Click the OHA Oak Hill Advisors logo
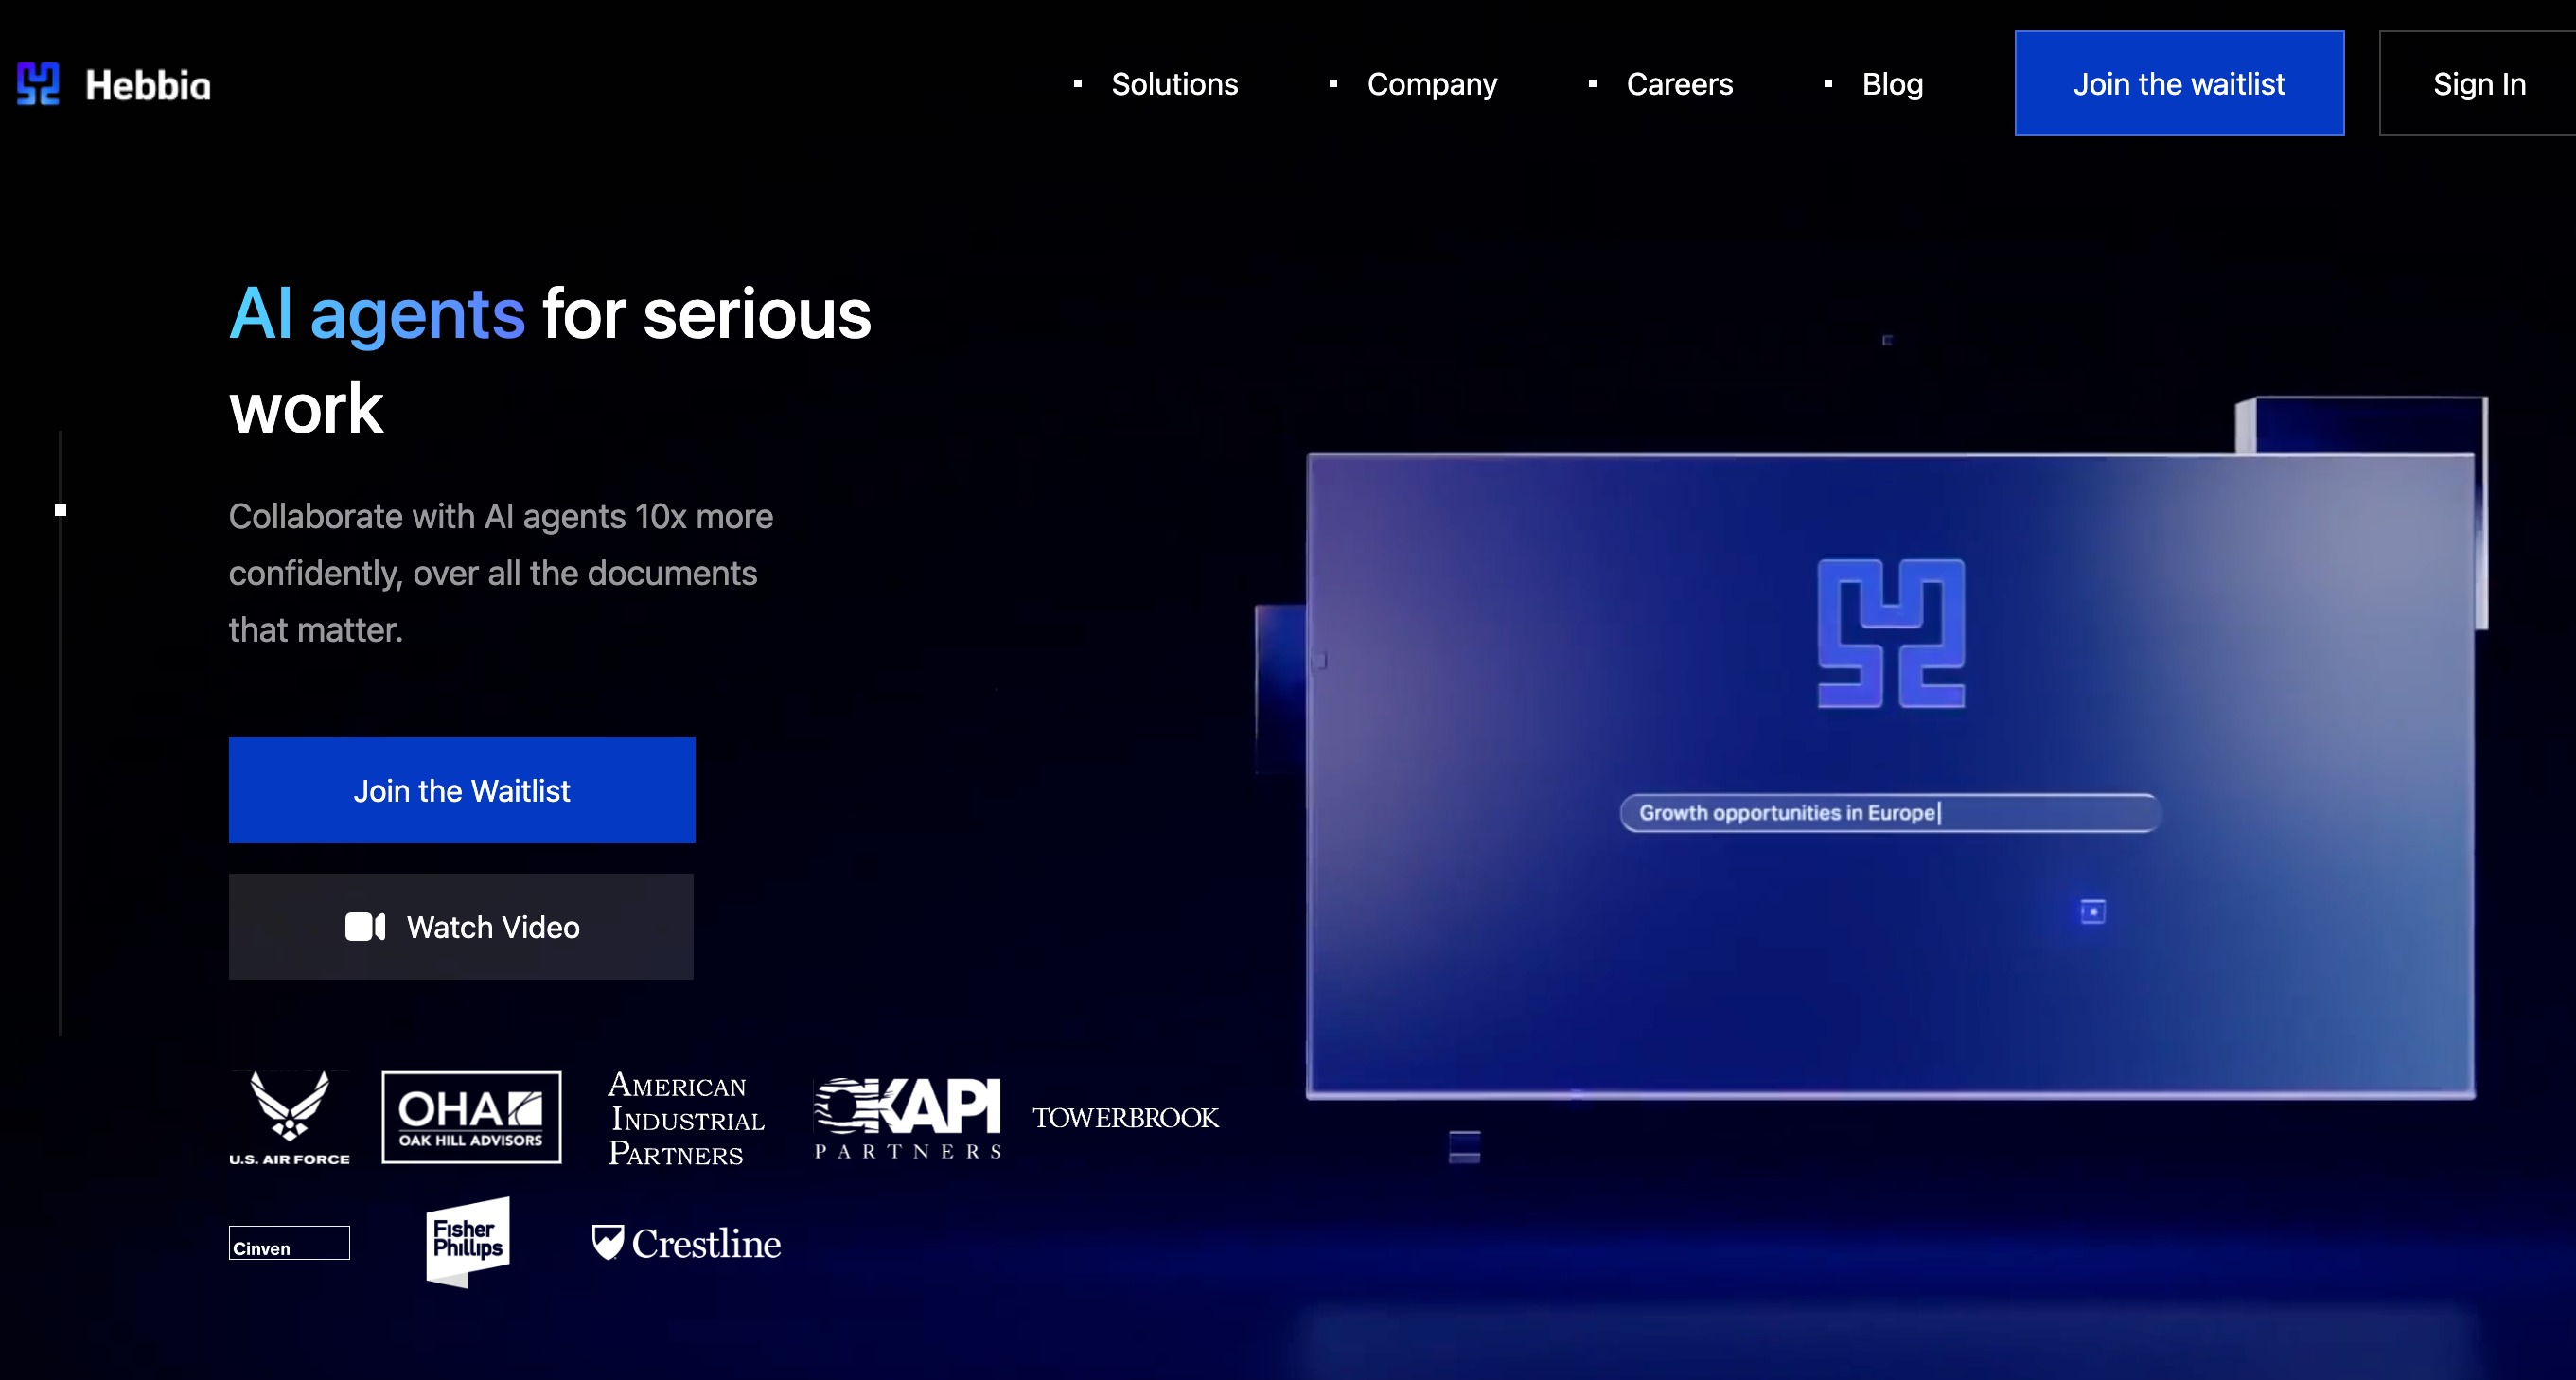 tap(471, 1117)
